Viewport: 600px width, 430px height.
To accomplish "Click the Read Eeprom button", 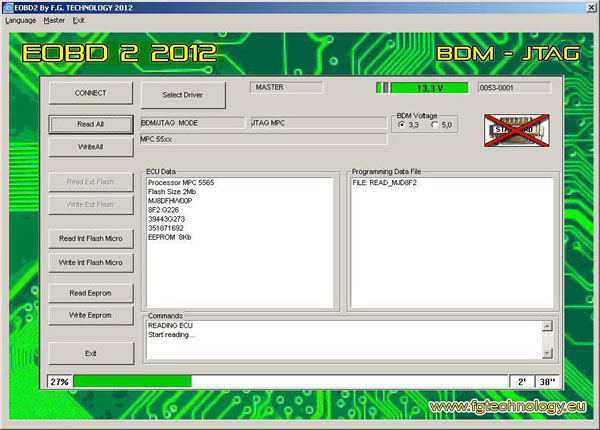I will (91, 293).
